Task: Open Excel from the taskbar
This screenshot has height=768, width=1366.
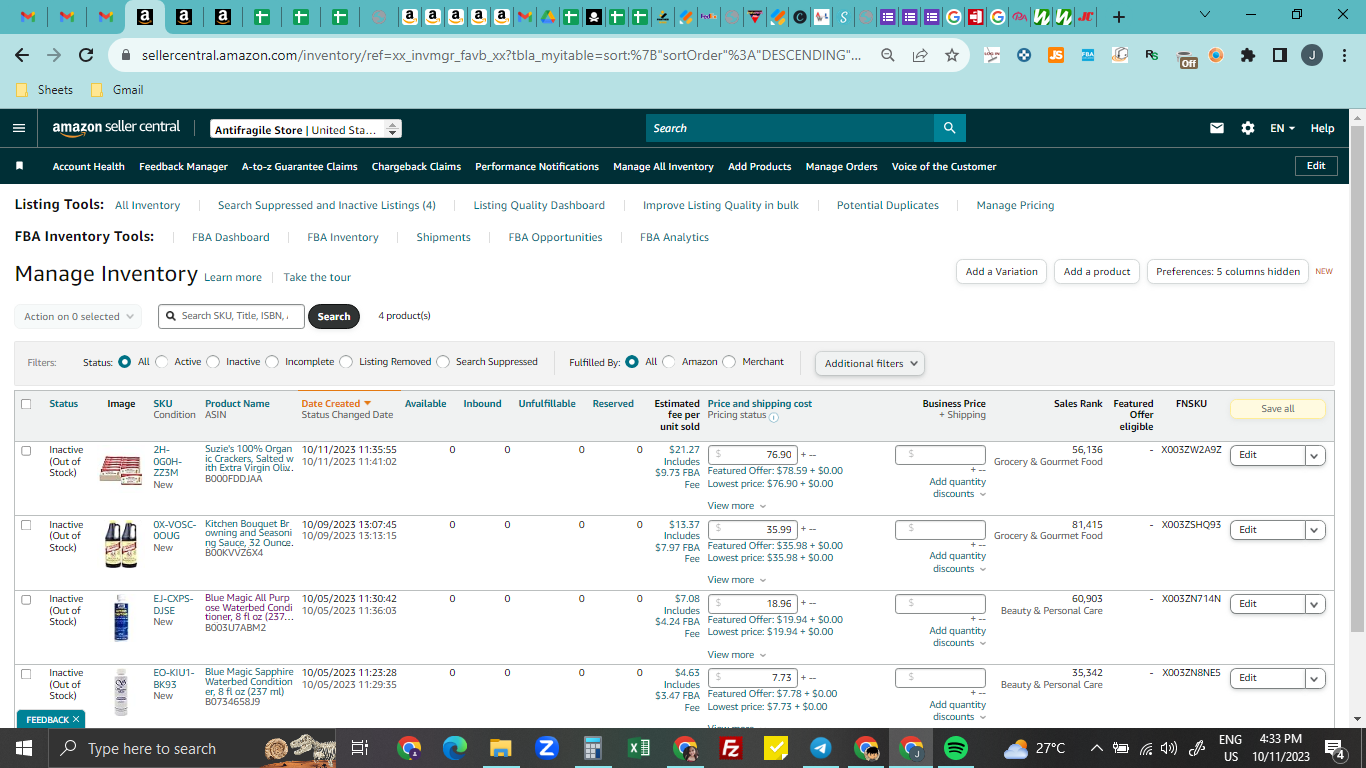Action: pos(638,748)
